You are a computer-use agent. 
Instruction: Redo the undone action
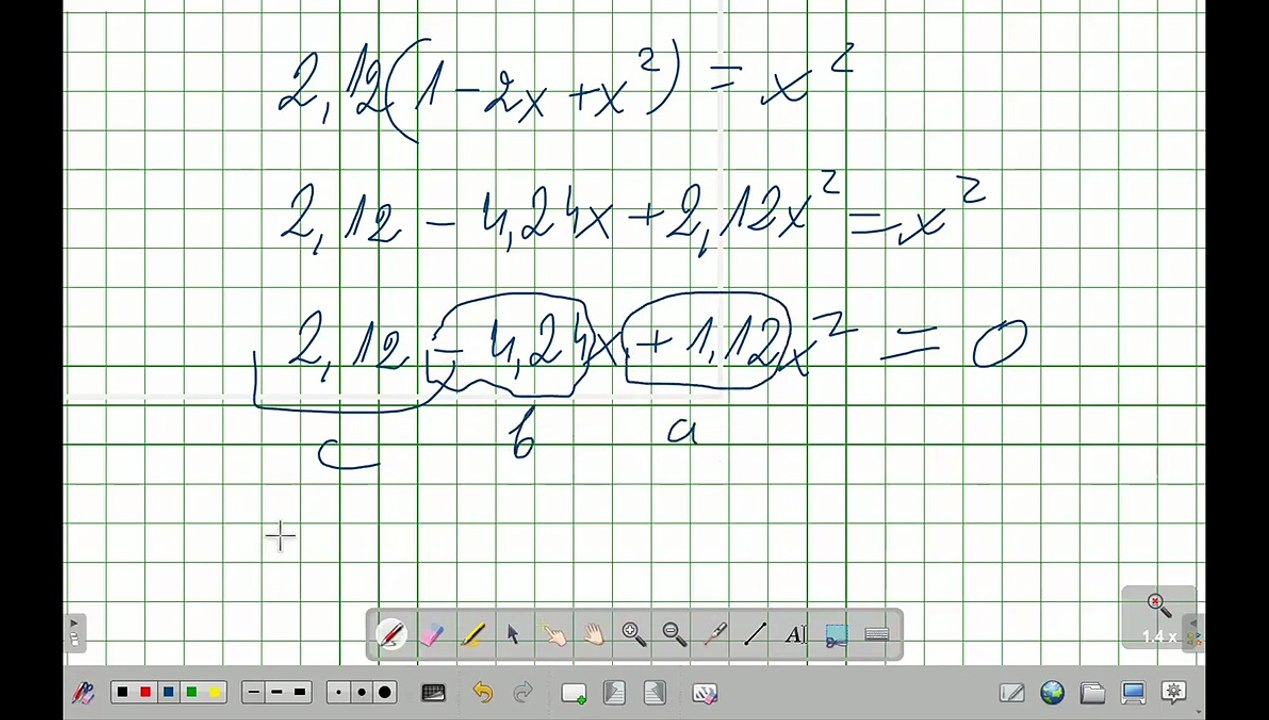point(522,692)
